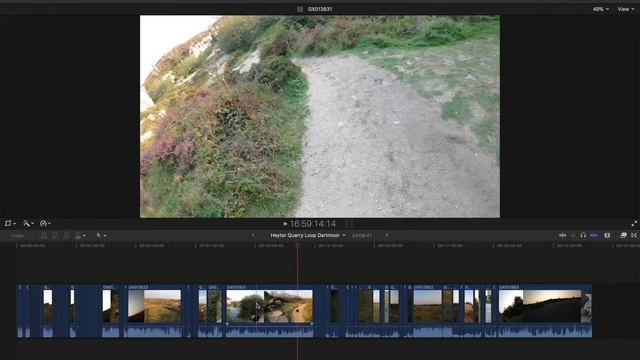
Task: Append the selected clip to storyline
Action: [67, 236]
